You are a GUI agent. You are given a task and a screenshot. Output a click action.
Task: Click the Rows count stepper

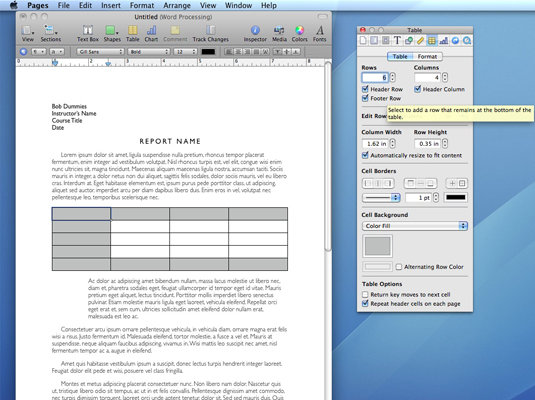393,77
